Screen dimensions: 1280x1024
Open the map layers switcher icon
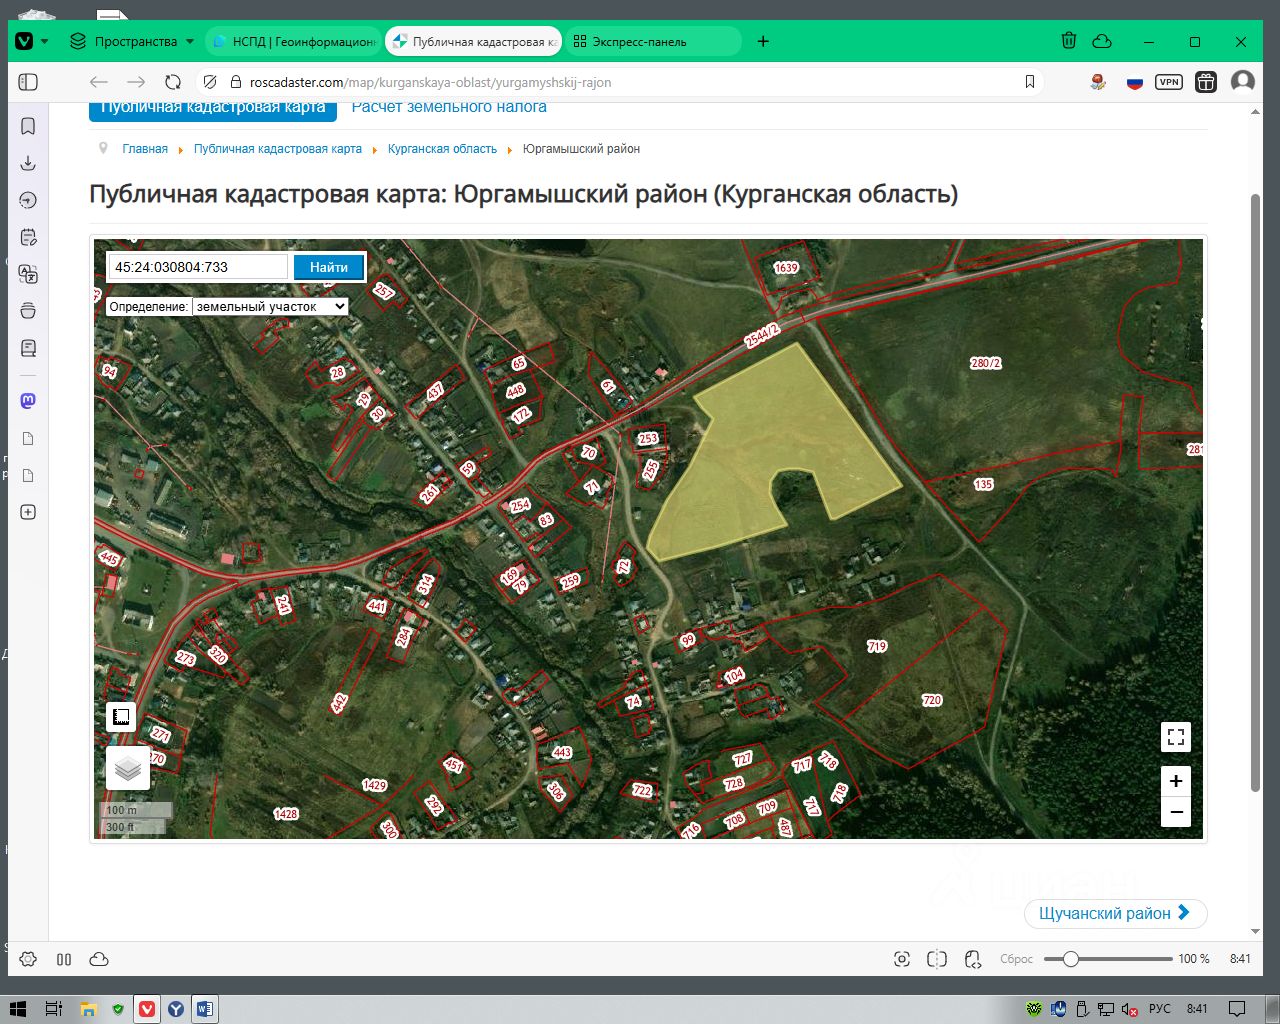(x=128, y=768)
